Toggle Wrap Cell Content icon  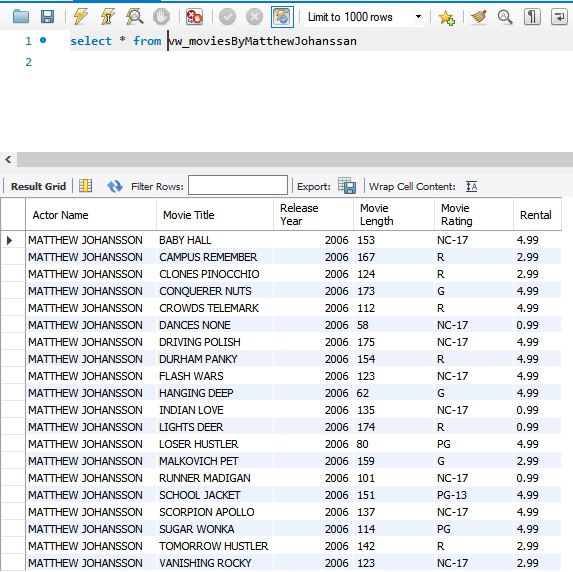click(471, 186)
